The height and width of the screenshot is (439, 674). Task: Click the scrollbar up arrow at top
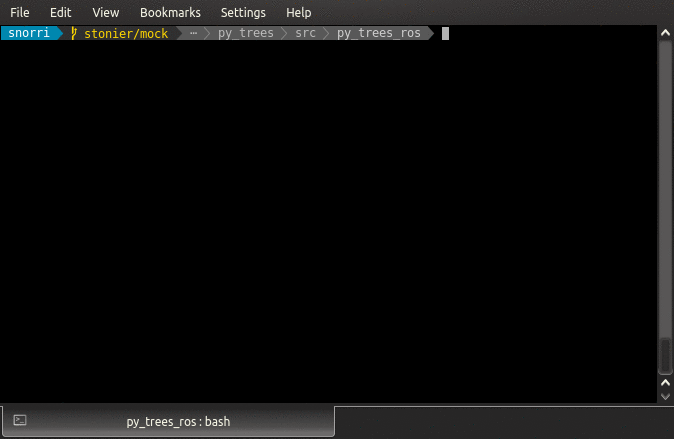(x=665, y=32)
